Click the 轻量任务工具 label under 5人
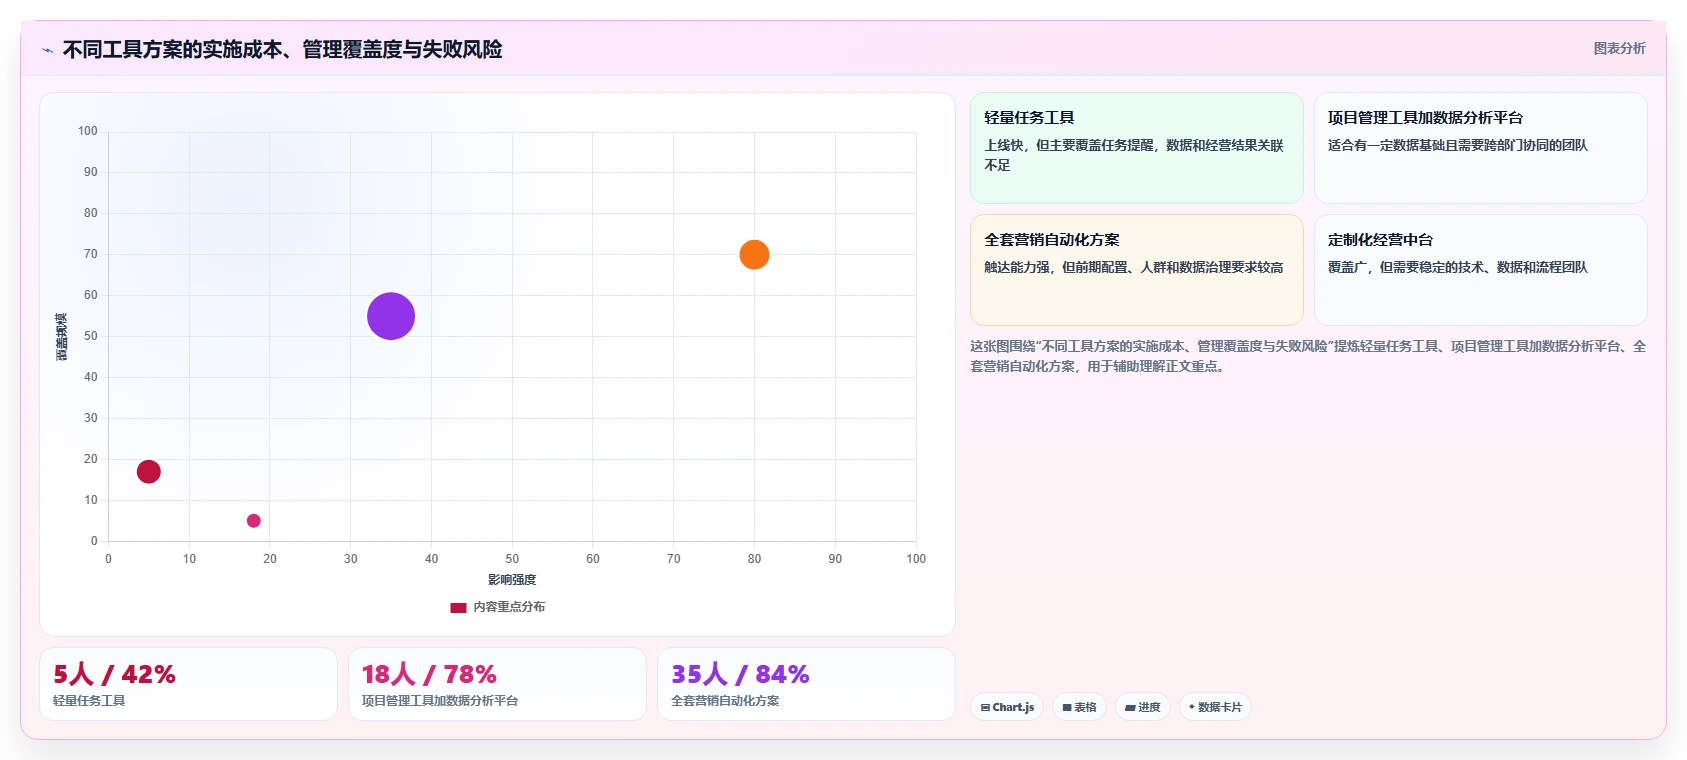1687x760 pixels. click(x=89, y=701)
